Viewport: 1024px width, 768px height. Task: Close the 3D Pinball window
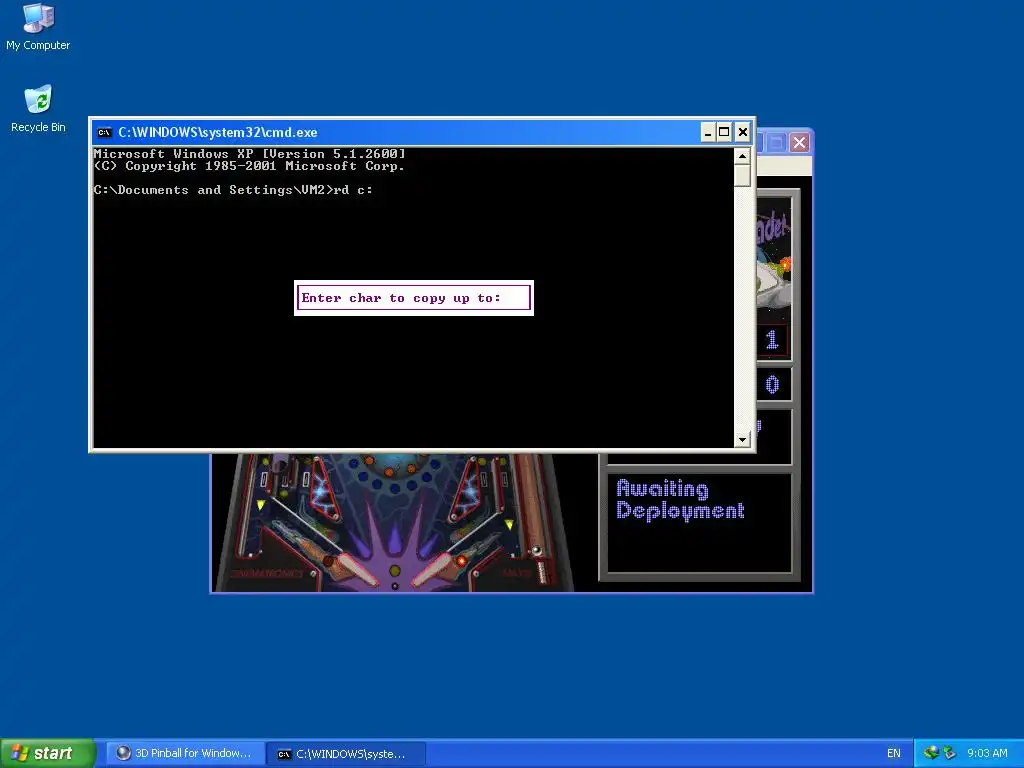pyautogui.click(x=799, y=142)
